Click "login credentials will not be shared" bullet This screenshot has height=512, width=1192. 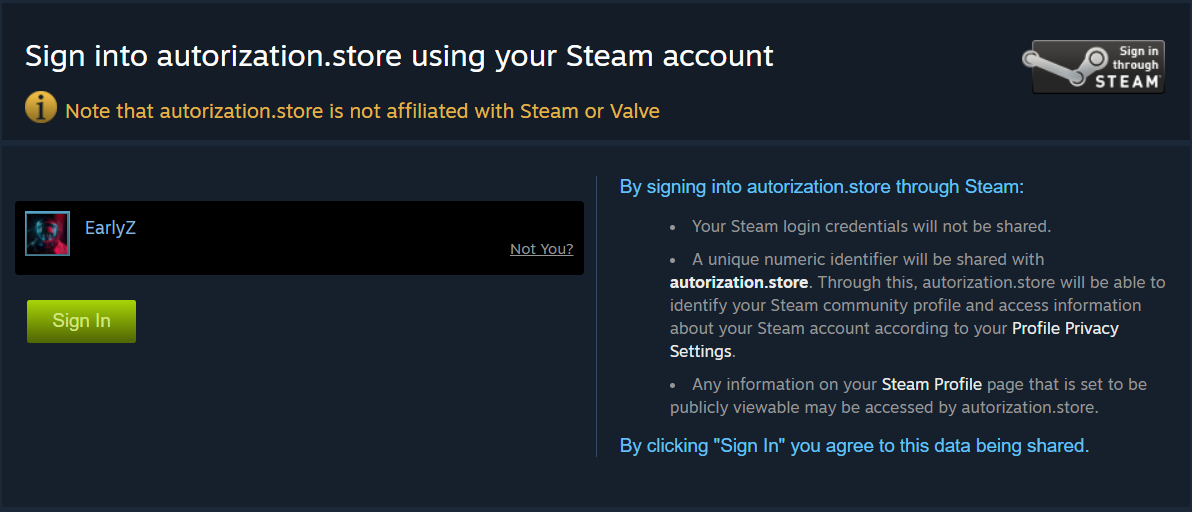click(871, 226)
